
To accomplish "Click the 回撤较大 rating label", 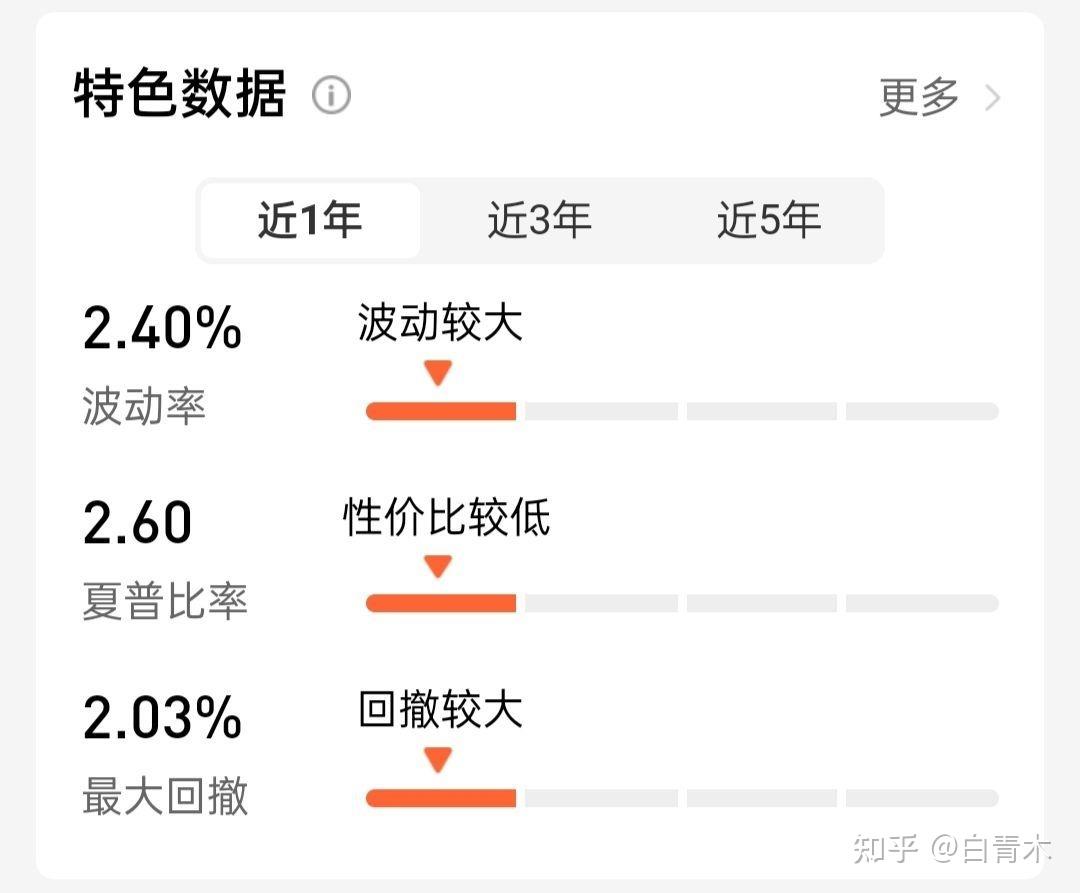I will point(438,711).
